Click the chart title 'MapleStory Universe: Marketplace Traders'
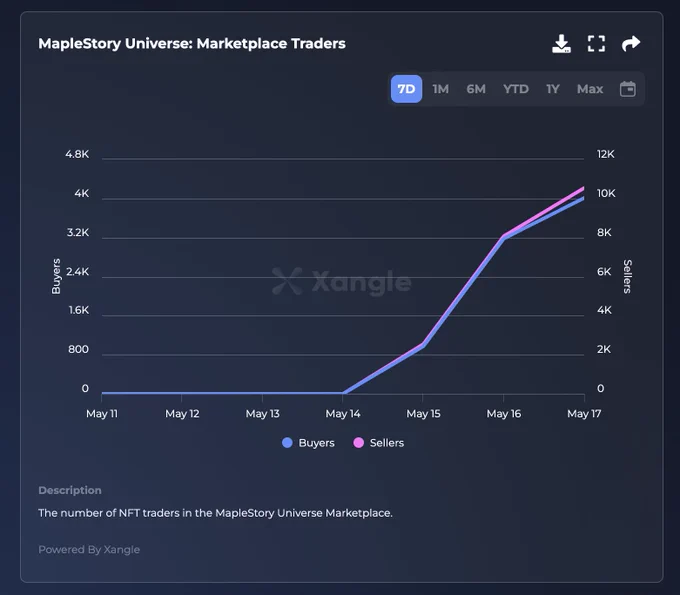This screenshot has width=680, height=595. (x=192, y=43)
